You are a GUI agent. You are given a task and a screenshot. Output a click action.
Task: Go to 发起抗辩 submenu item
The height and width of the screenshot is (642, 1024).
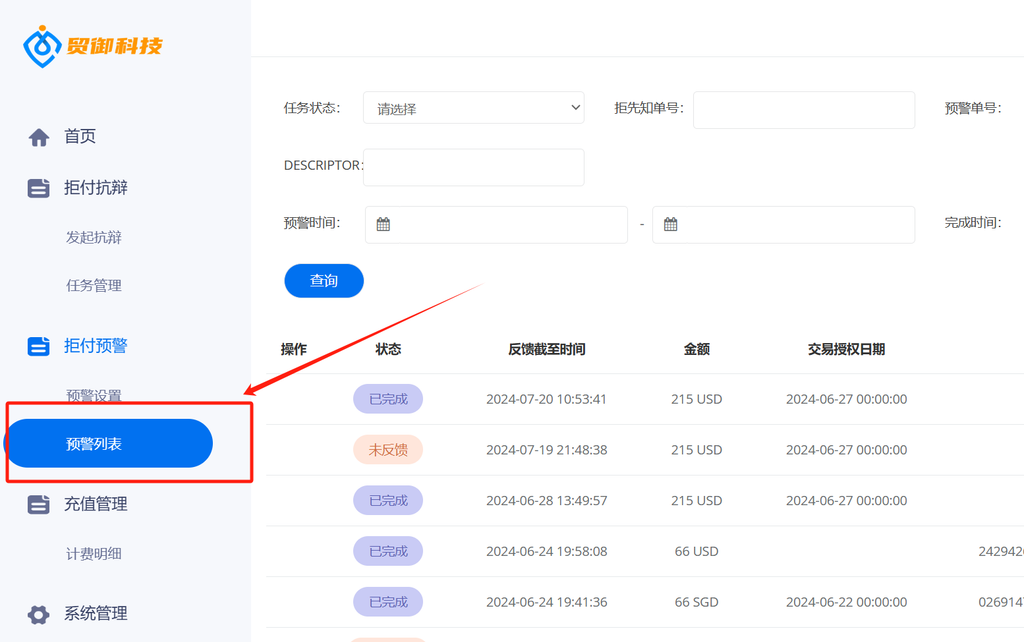click(x=93, y=237)
